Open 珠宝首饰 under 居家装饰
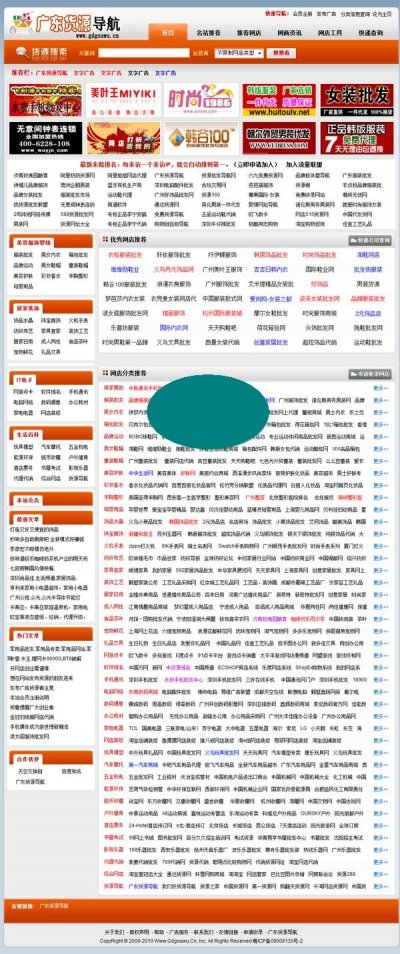Screen dimensions: 400x954 tap(51, 320)
